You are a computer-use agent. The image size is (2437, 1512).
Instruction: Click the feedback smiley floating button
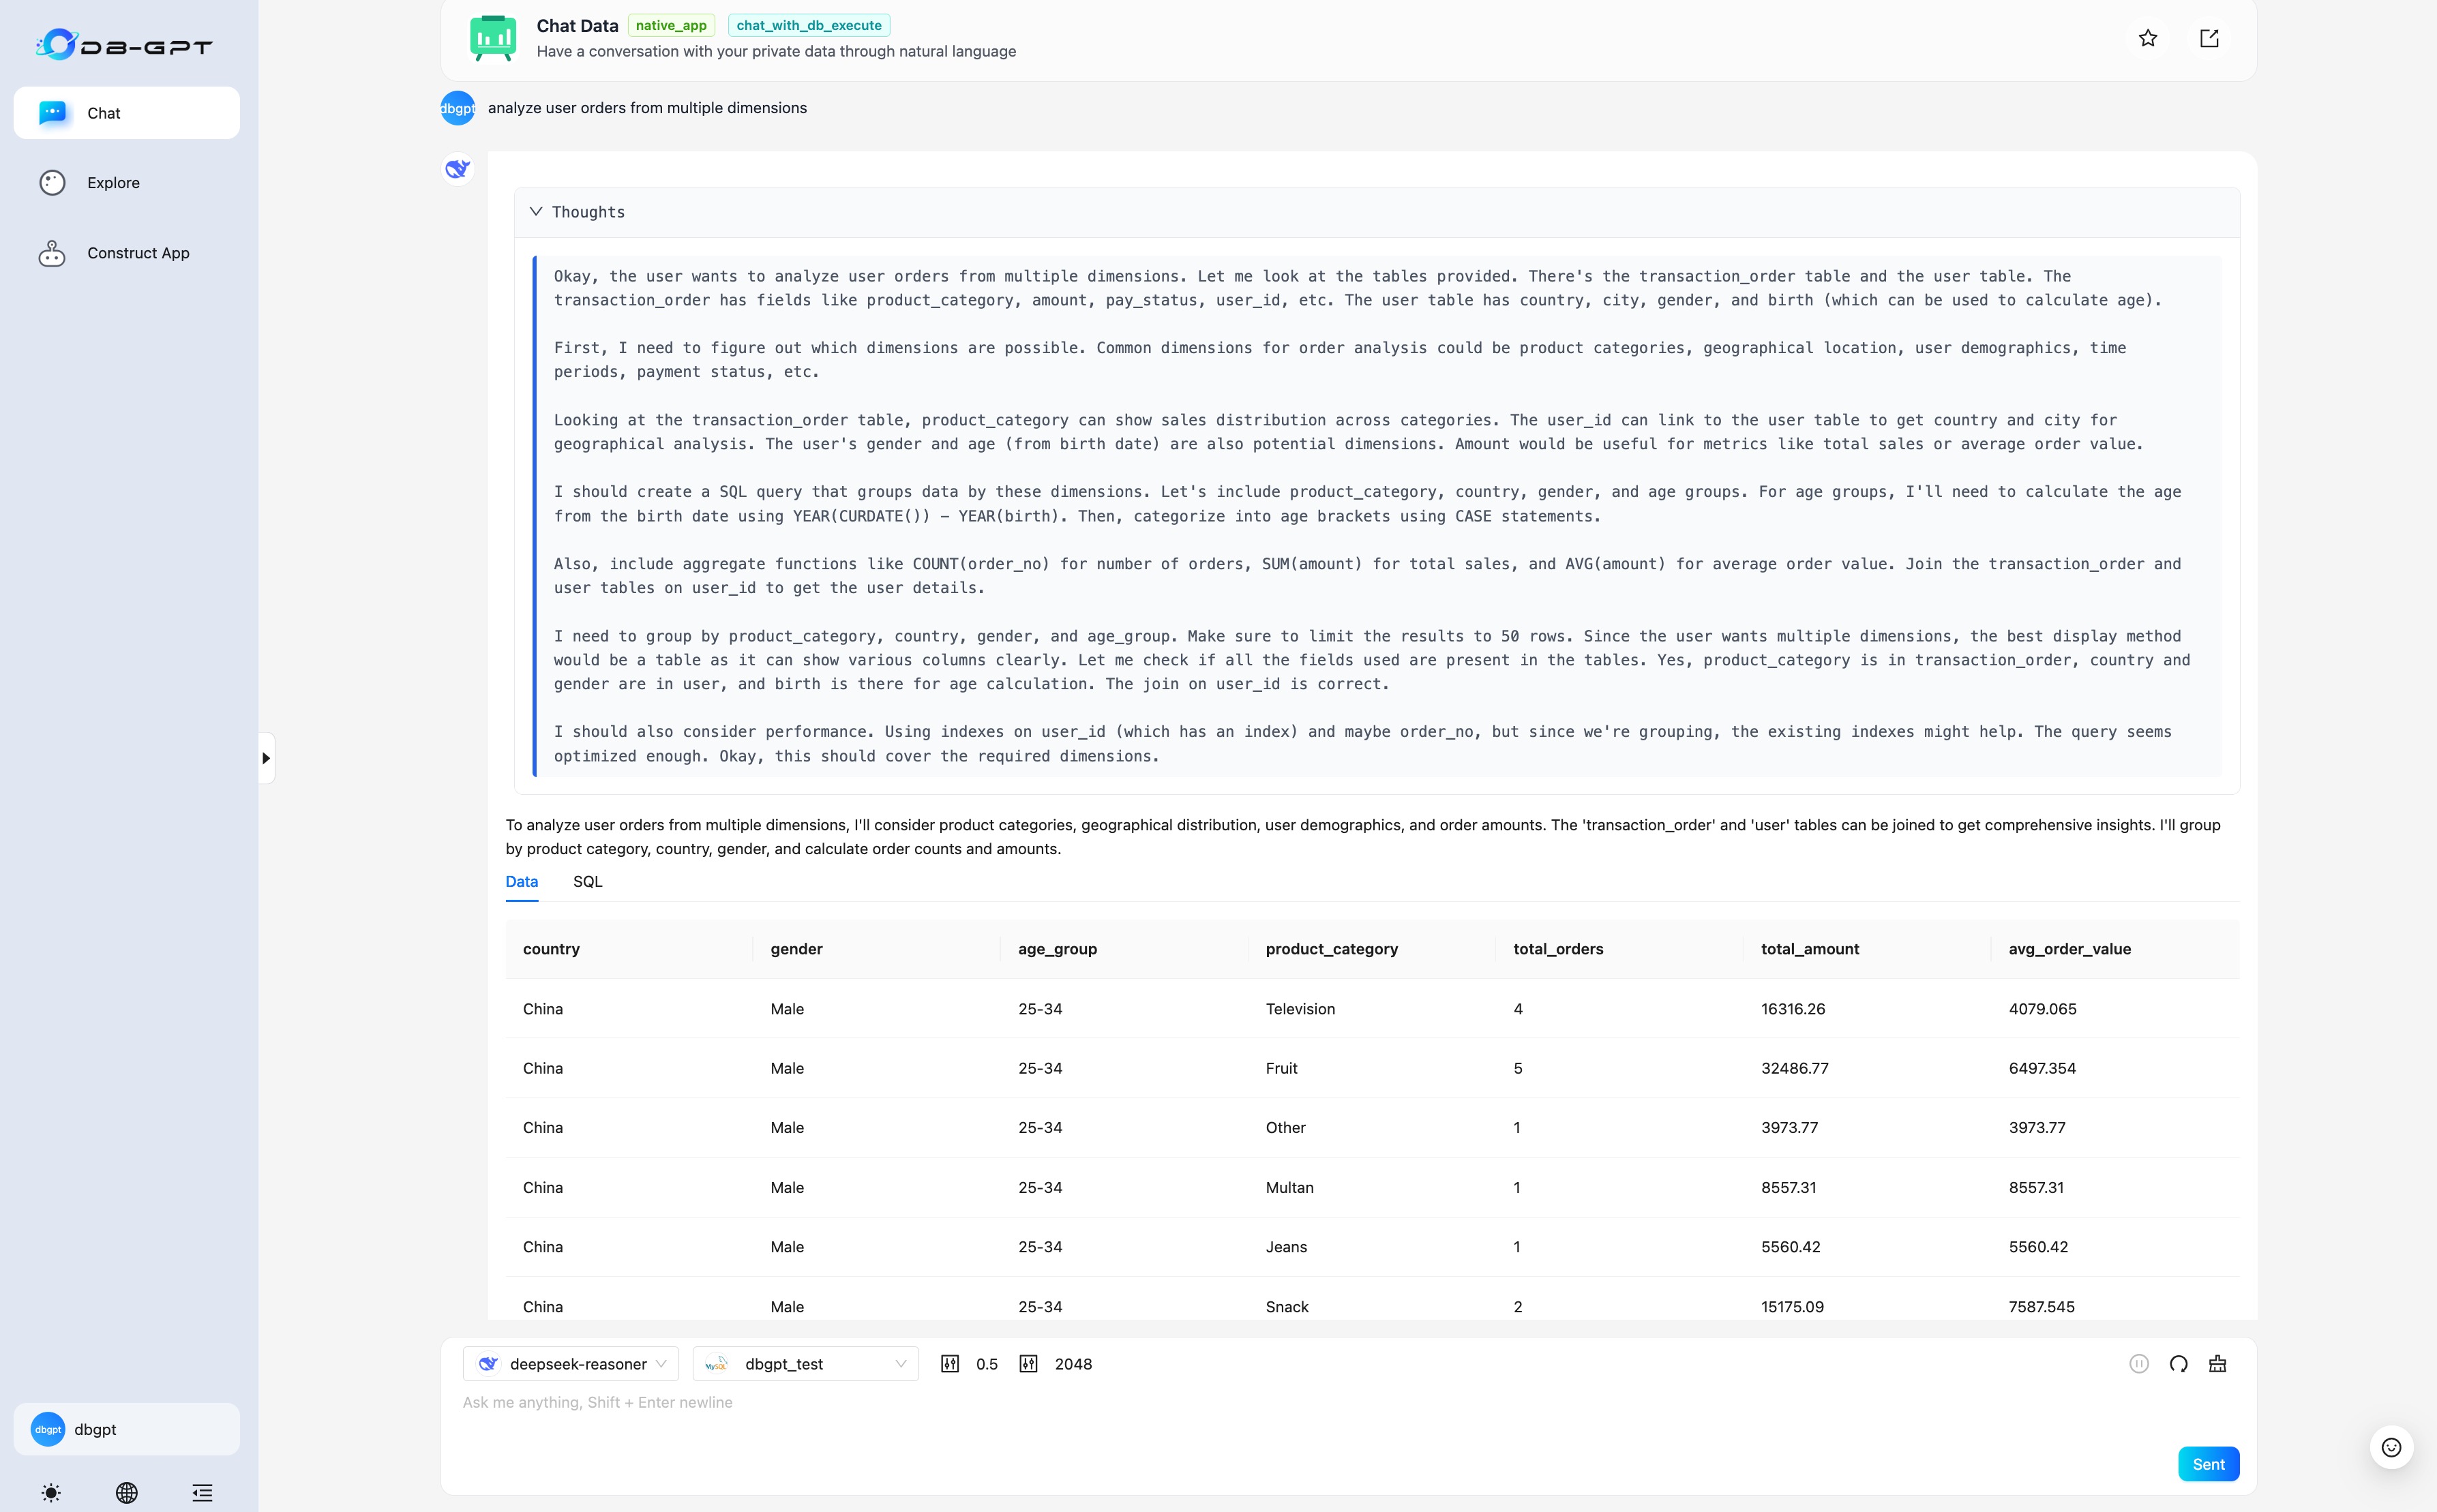pos(2391,1447)
